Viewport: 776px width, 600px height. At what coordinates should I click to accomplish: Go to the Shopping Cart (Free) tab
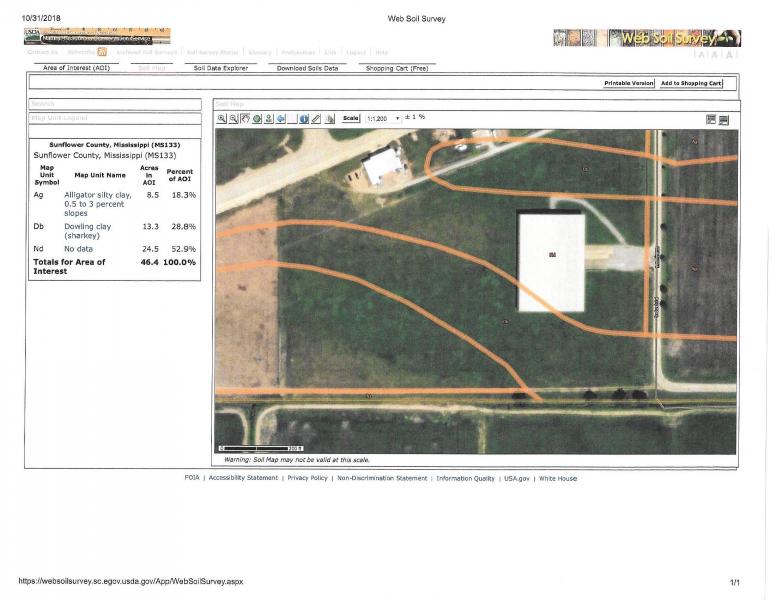click(396, 68)
